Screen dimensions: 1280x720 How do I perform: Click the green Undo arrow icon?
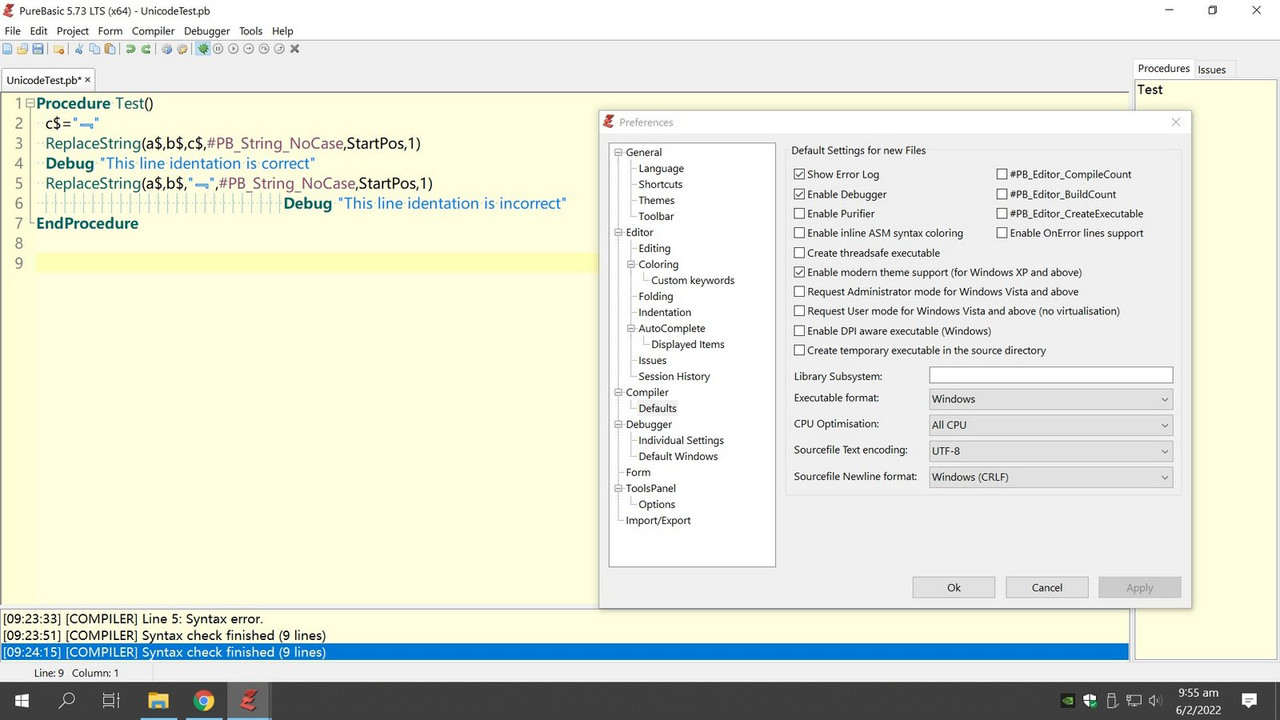(130, 49)
